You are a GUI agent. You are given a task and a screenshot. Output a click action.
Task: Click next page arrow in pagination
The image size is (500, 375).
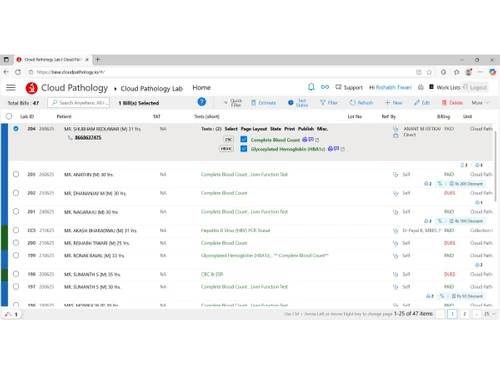(x=477, y=314)
